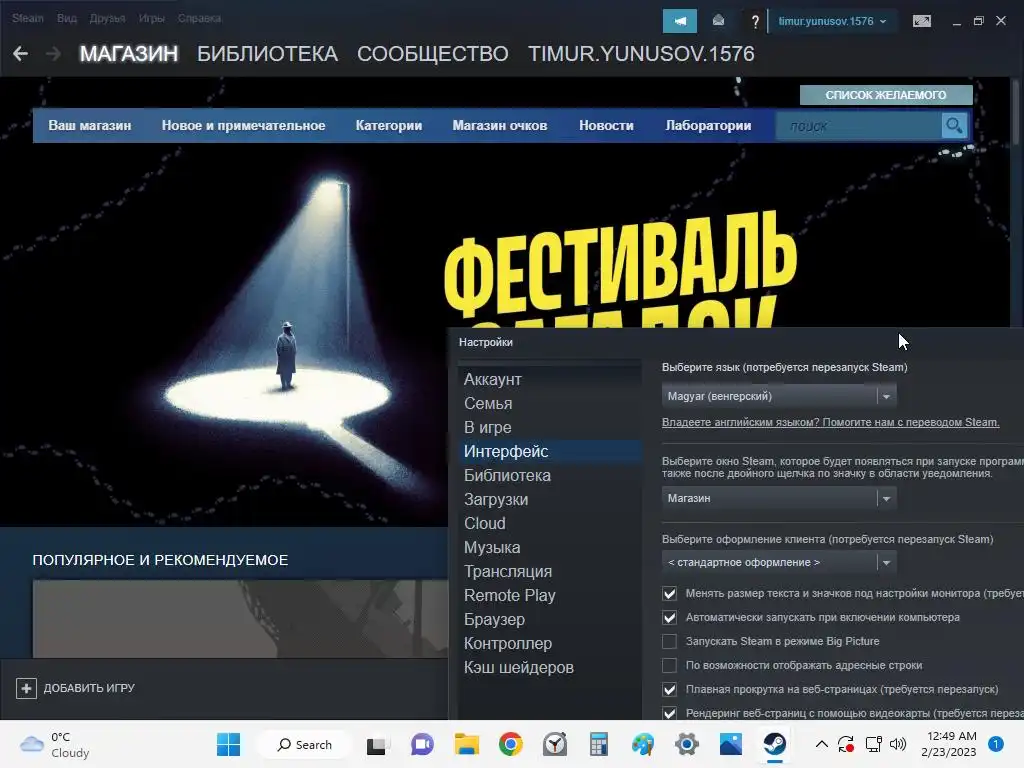Enable launching Steam in Big Picture mode
This screenshot has width=1024, height=768.
point(669,641)
